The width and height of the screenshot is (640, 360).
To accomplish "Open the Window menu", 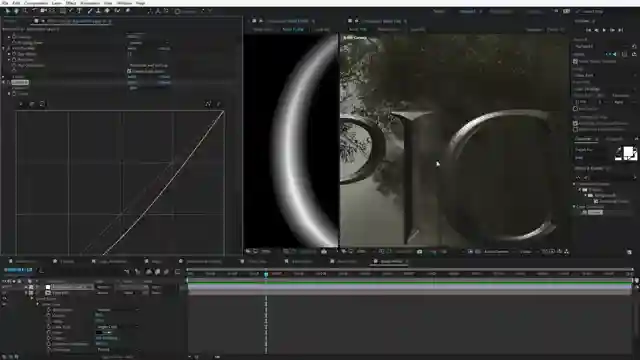I will pyautogui.click(x=124, y=3).
